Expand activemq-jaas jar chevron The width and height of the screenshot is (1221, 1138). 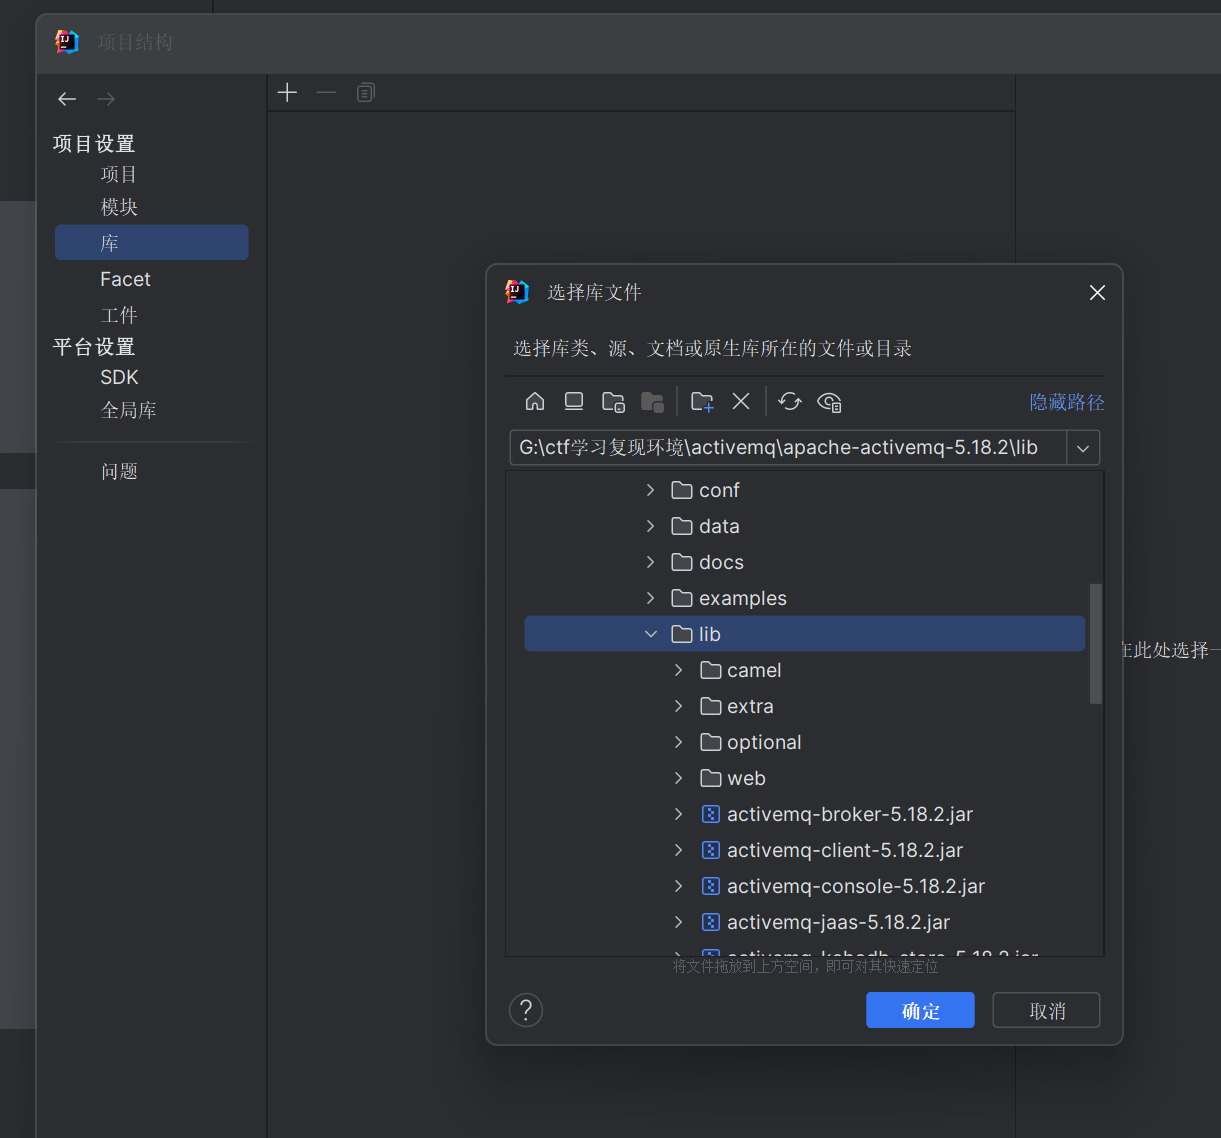[x=679, y=922]
